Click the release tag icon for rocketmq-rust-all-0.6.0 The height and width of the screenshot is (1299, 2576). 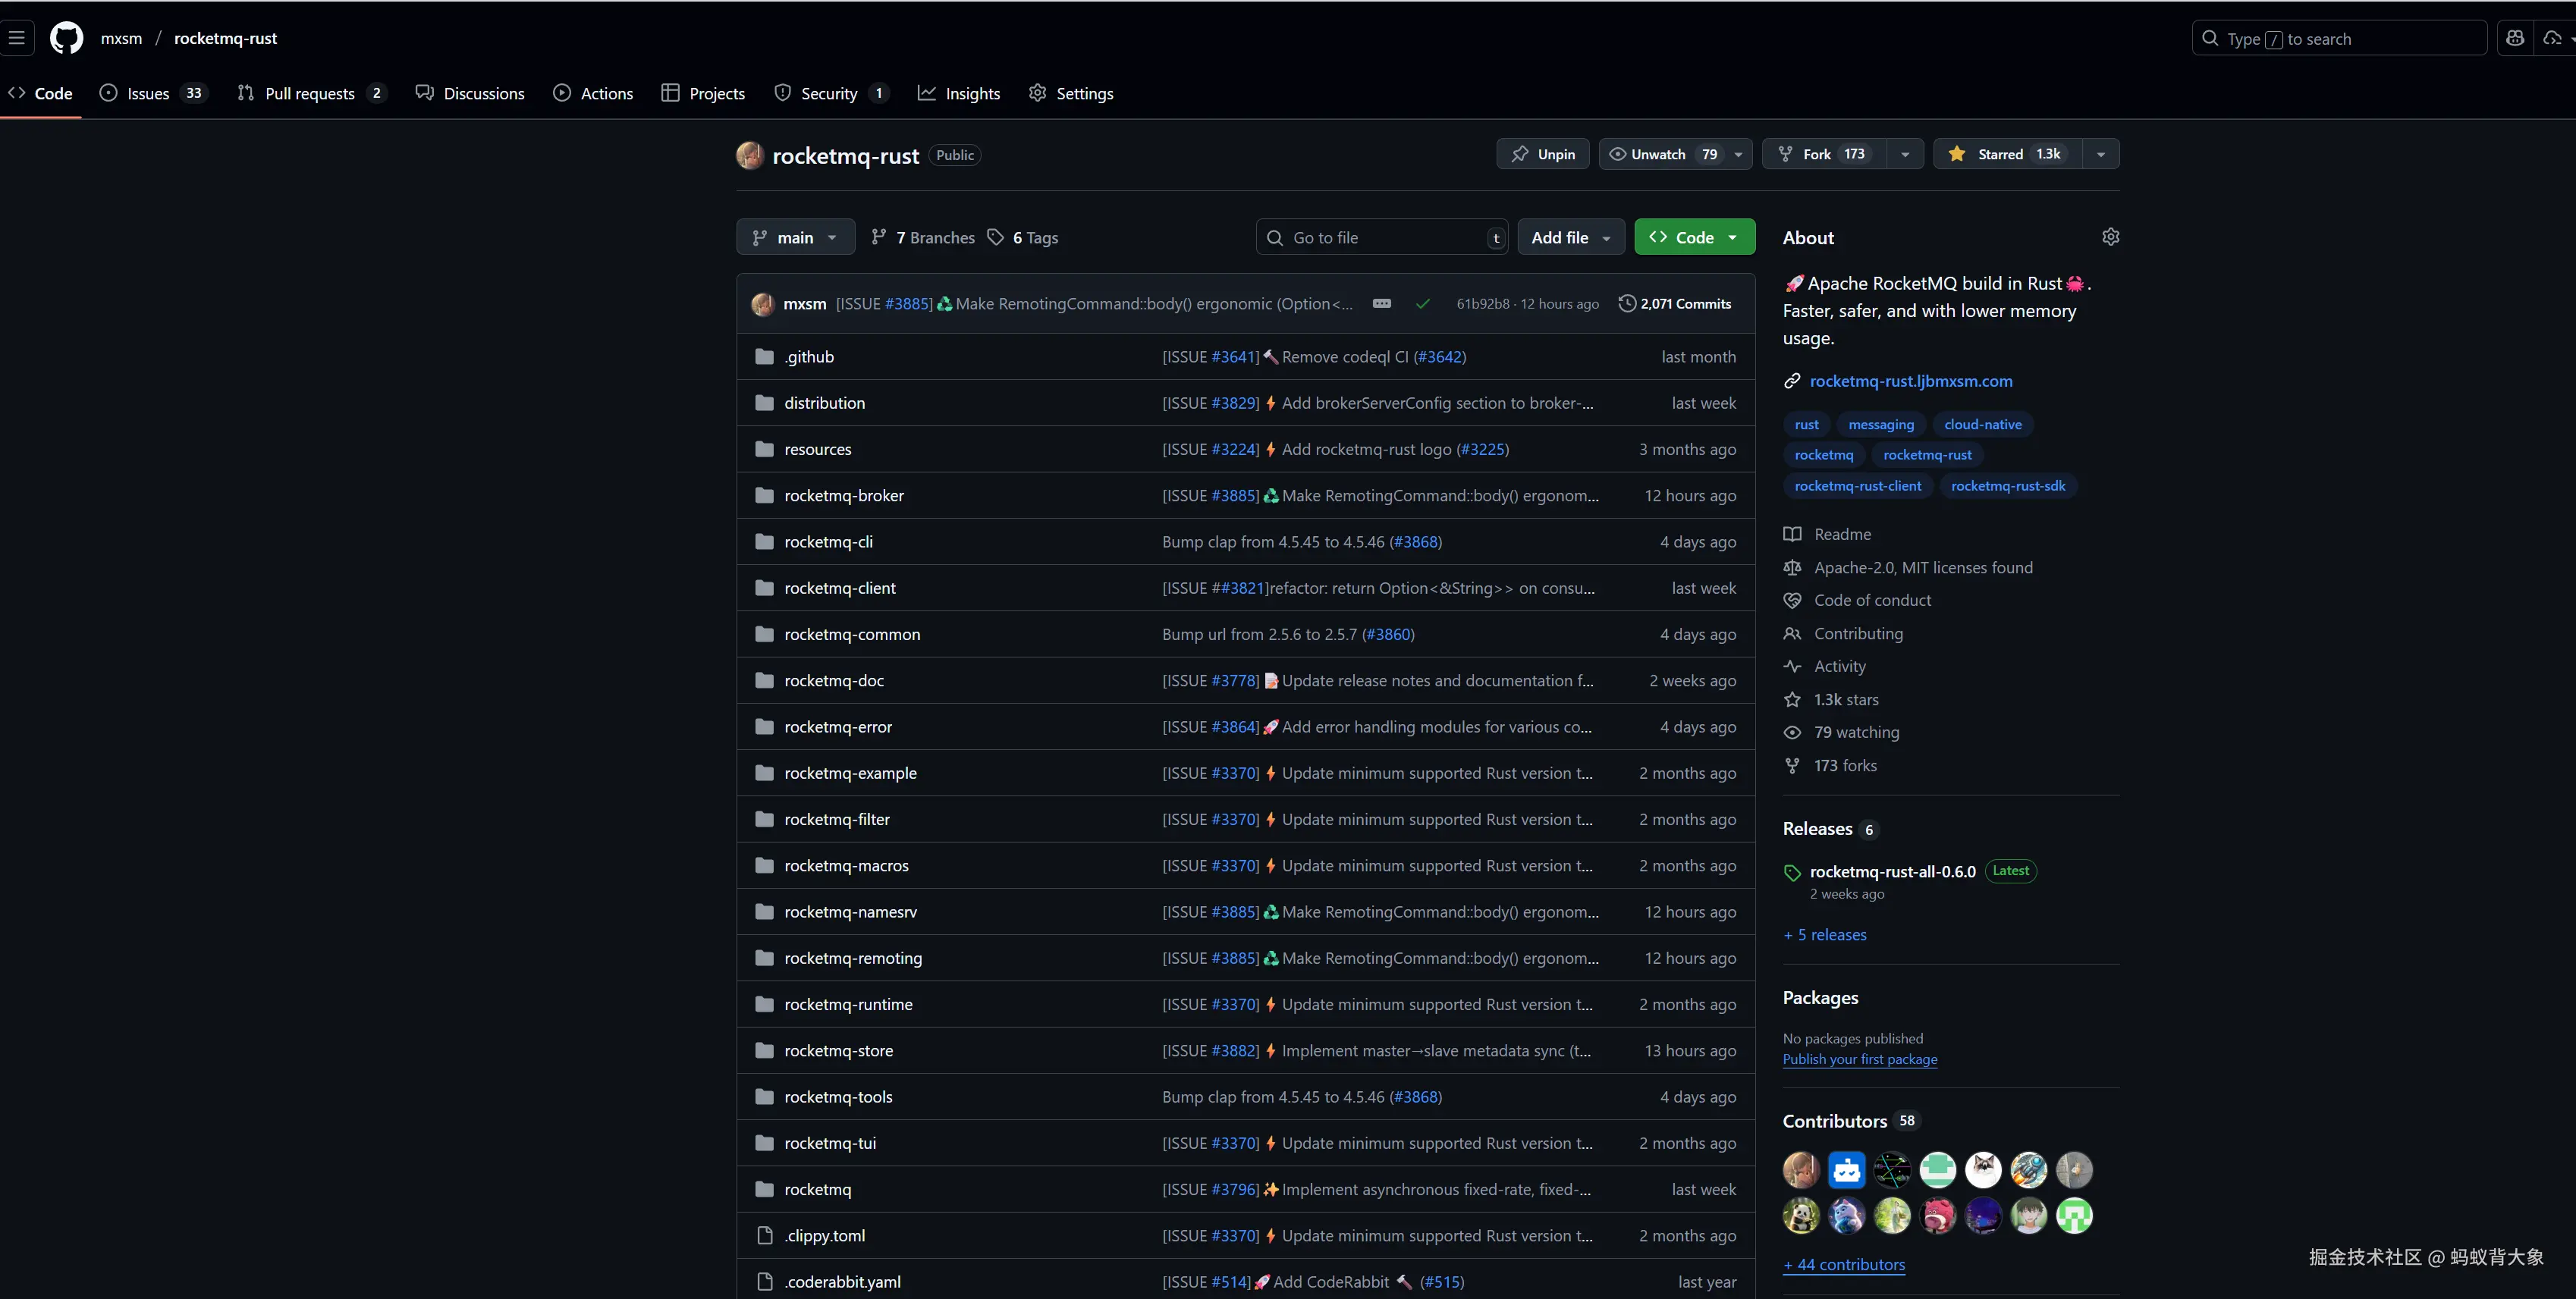[1792, 872]
